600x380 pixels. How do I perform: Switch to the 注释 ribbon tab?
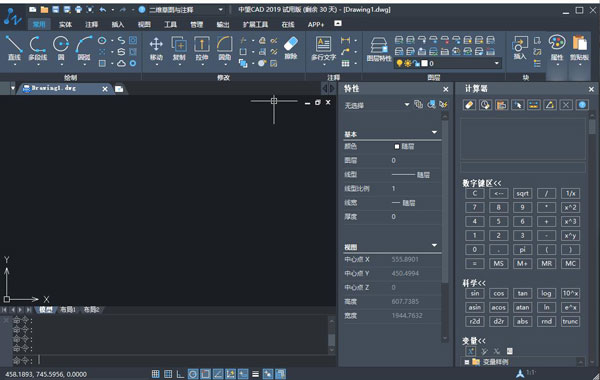coord(91,24)
